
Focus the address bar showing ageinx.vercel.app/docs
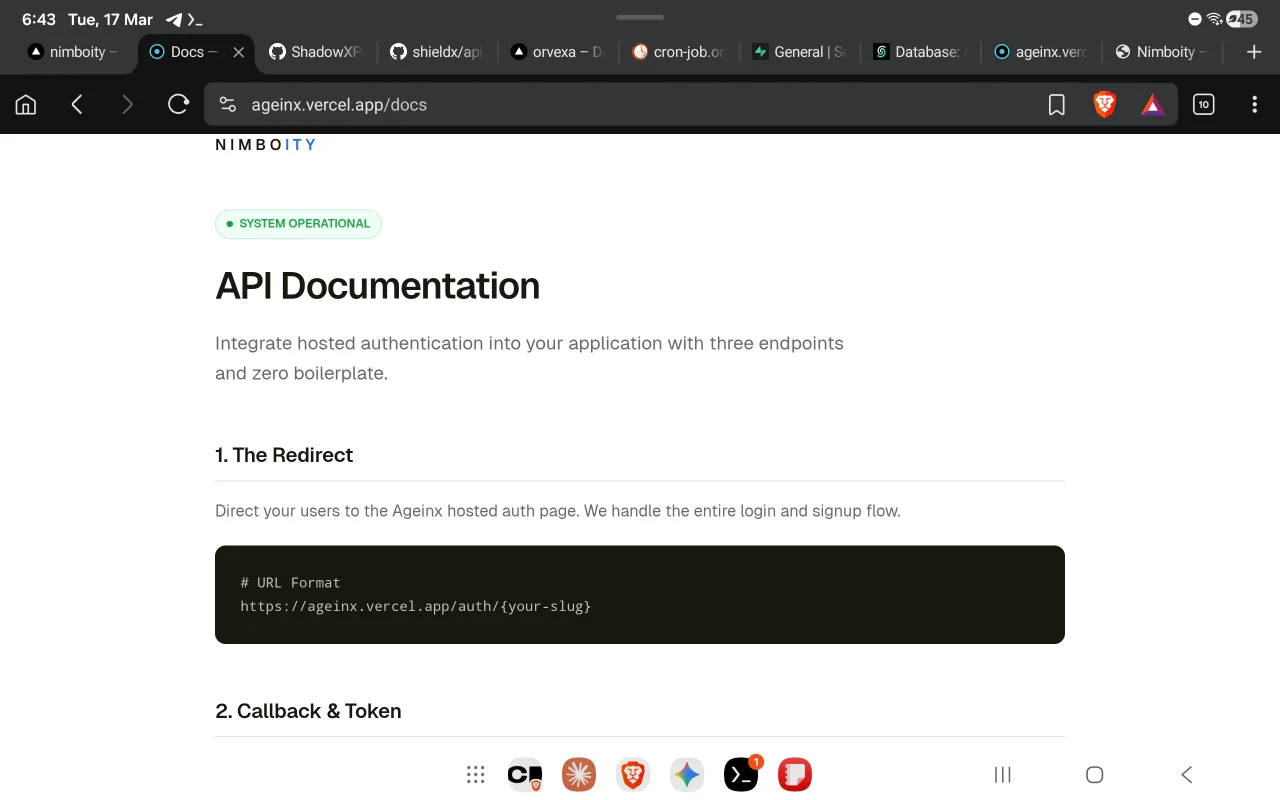640,105
